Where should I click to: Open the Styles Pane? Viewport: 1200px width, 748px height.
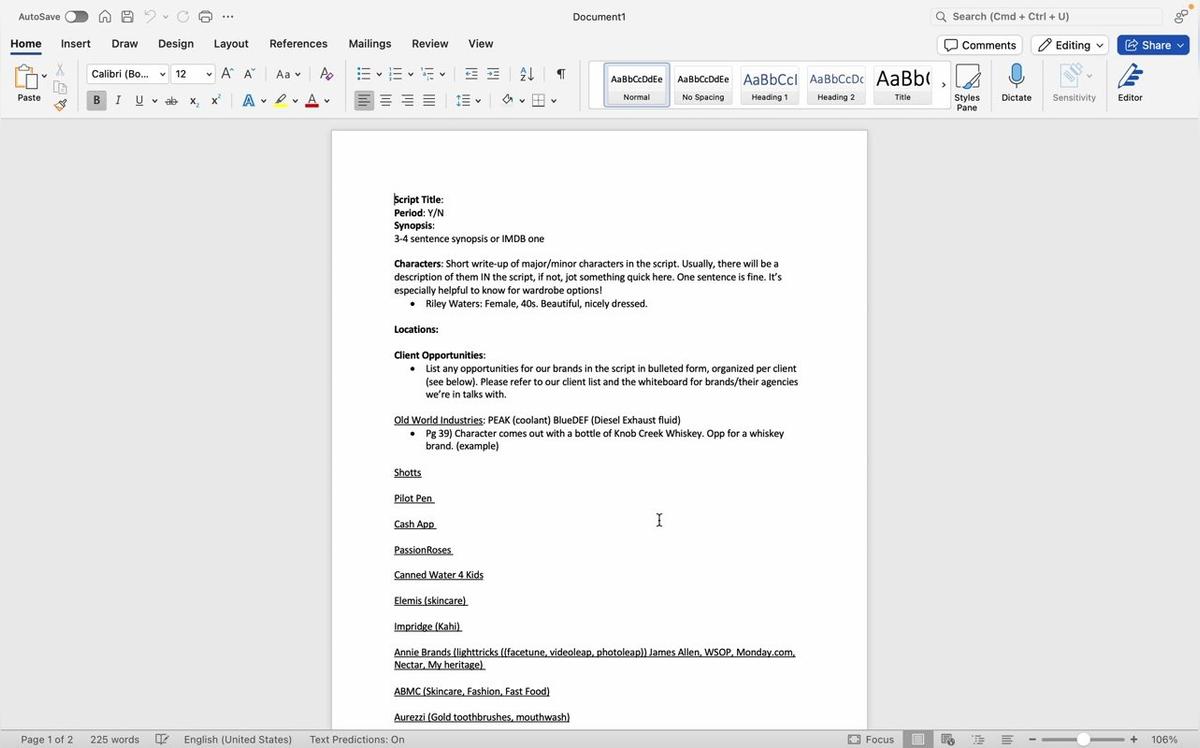coord(967,88)
